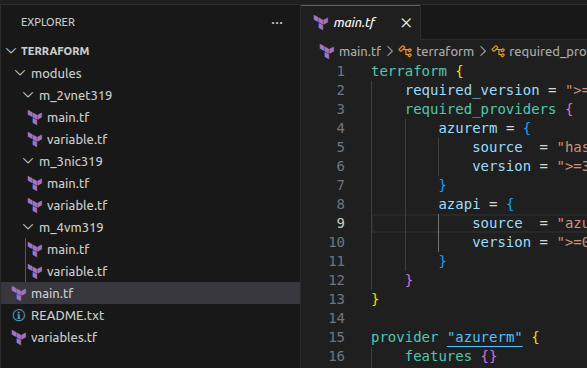This screenshot has height=368, width=587.
Task: Collapse the modules folder
Action: tap(20, 73)
